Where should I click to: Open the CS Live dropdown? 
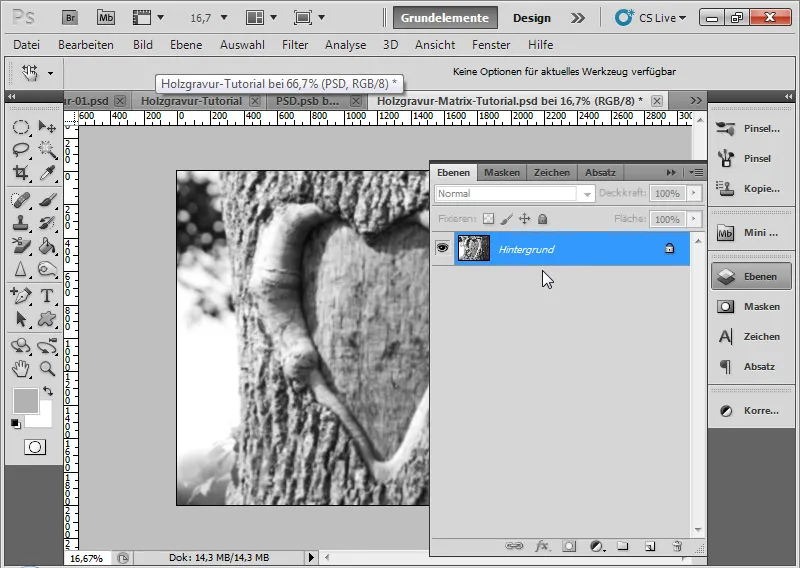click(x=650, y=18)
